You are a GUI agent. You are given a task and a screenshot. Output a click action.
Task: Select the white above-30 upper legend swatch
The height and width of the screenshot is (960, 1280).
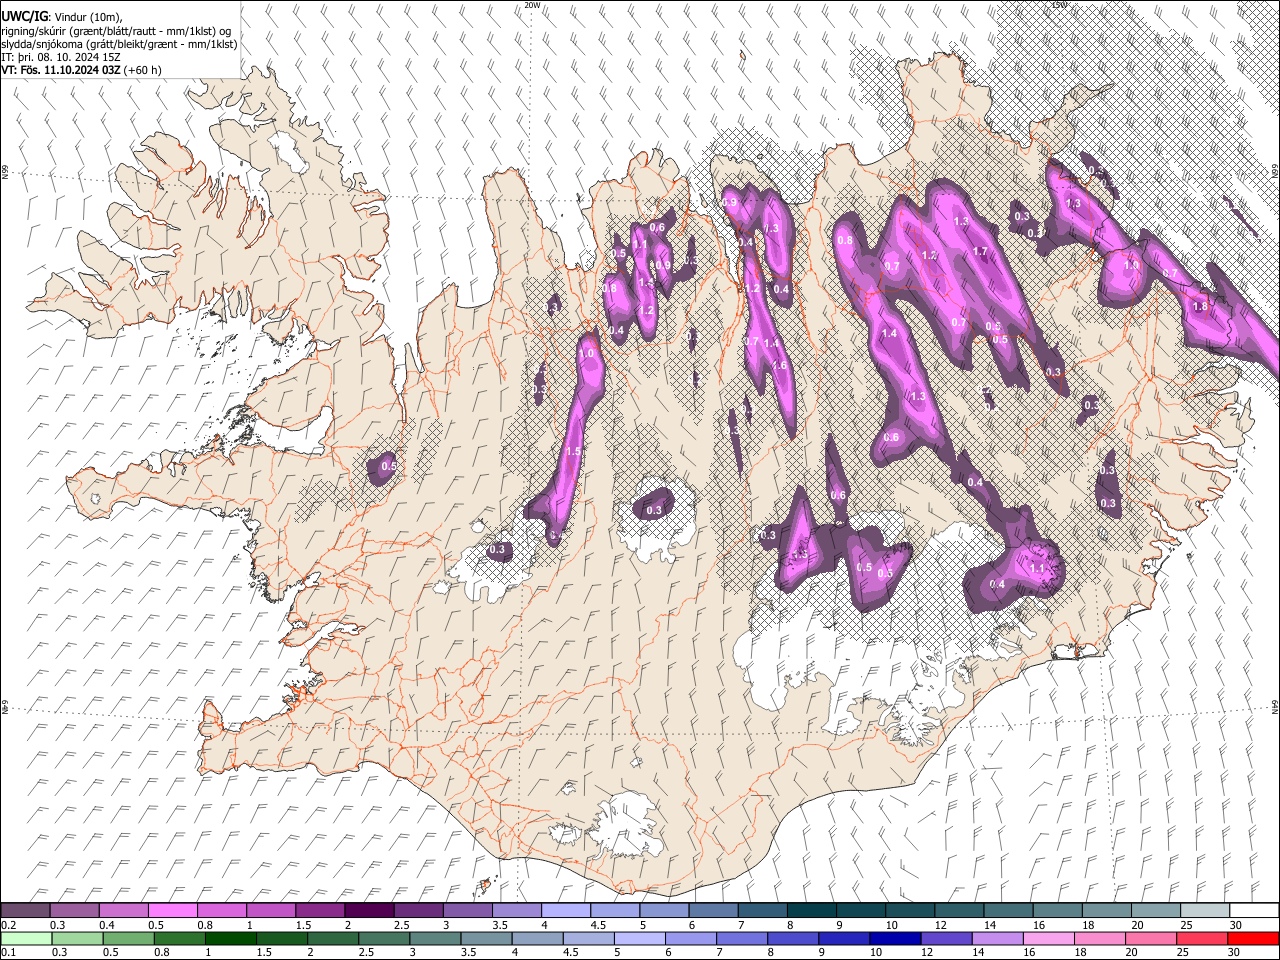pyautogui.click(x=1253, y=910)
